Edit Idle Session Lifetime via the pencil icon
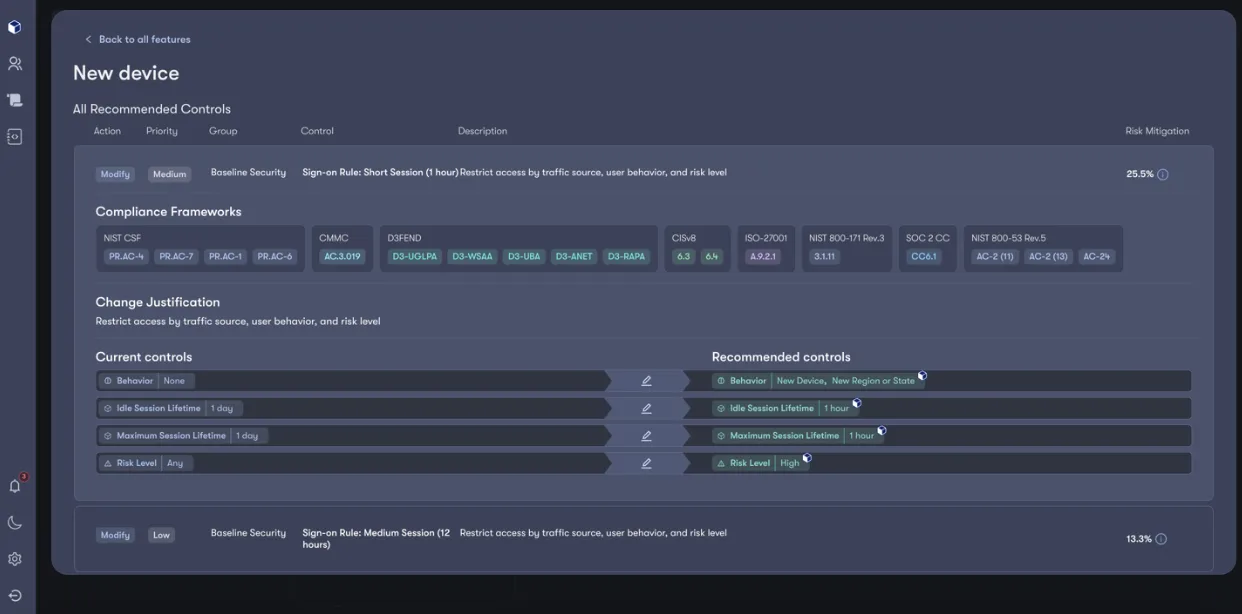The height and width of the screenshot is (614, 1242). (x=645, y=408)
